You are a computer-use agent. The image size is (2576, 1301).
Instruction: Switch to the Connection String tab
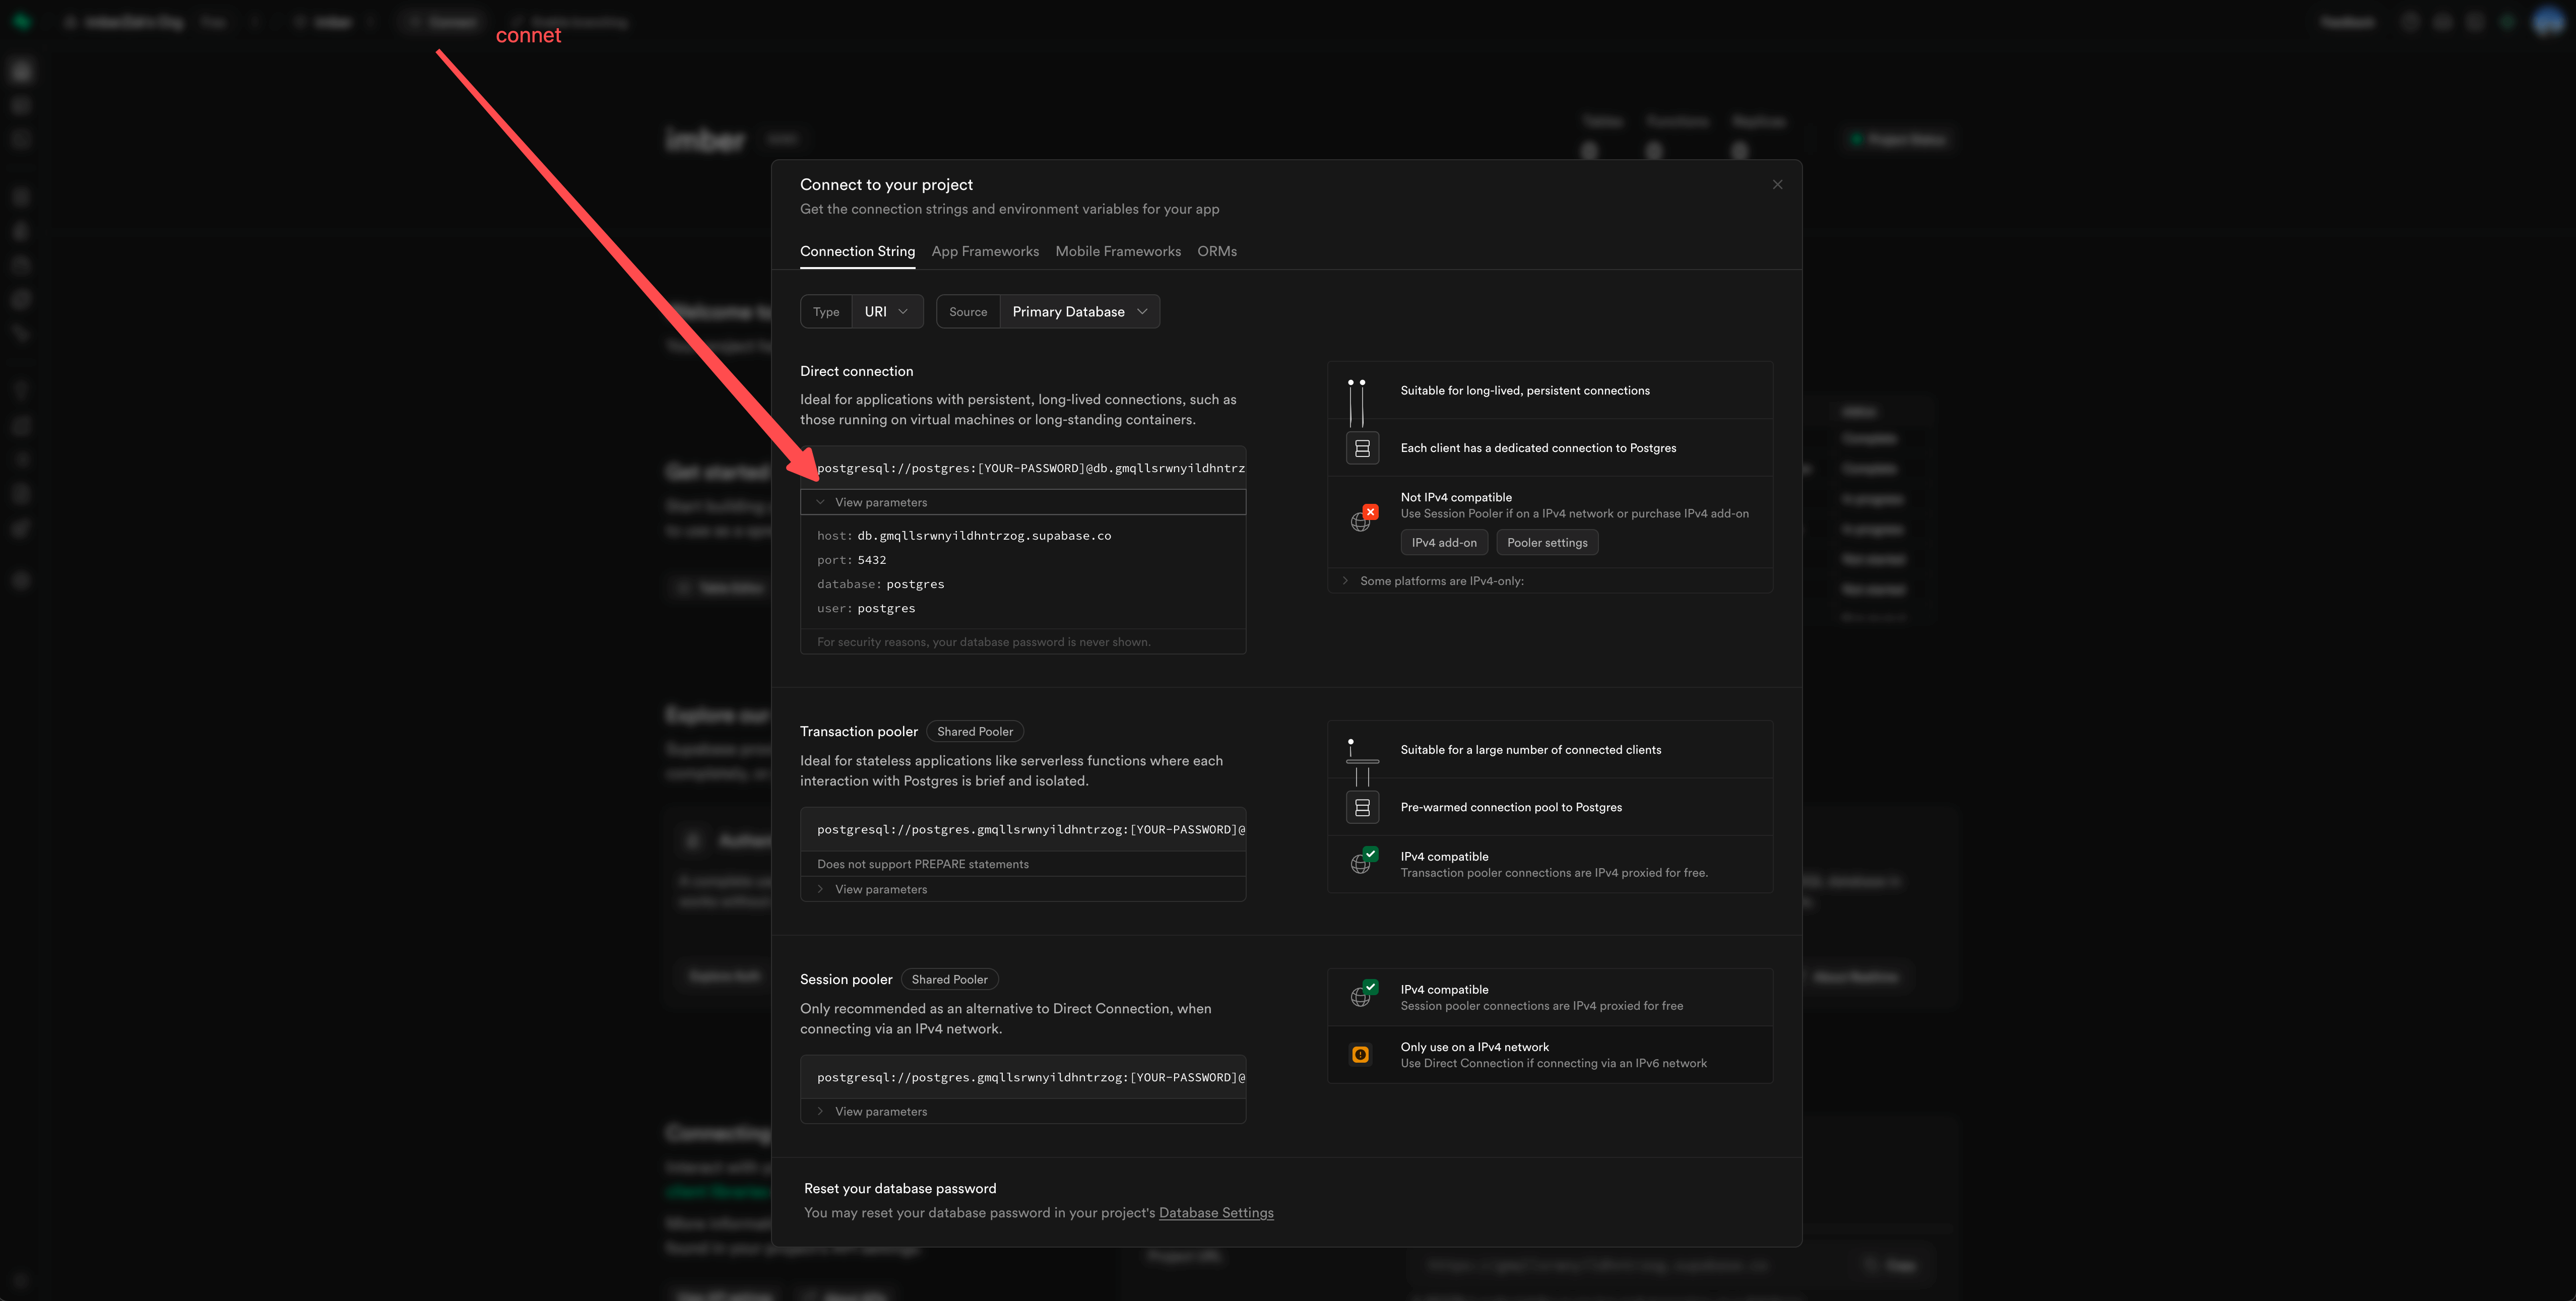coord(857,252)
